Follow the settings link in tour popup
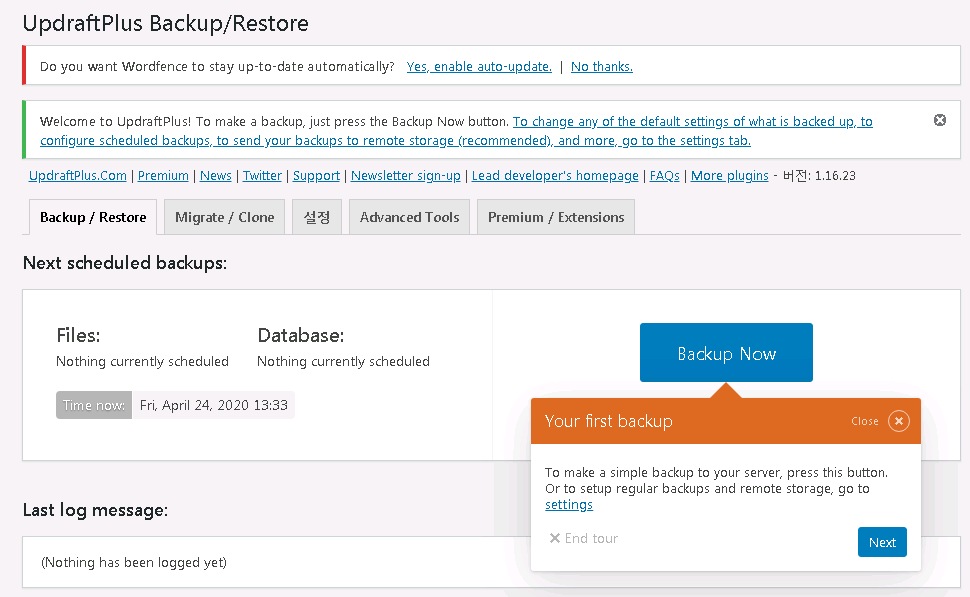 coord(569,505)
